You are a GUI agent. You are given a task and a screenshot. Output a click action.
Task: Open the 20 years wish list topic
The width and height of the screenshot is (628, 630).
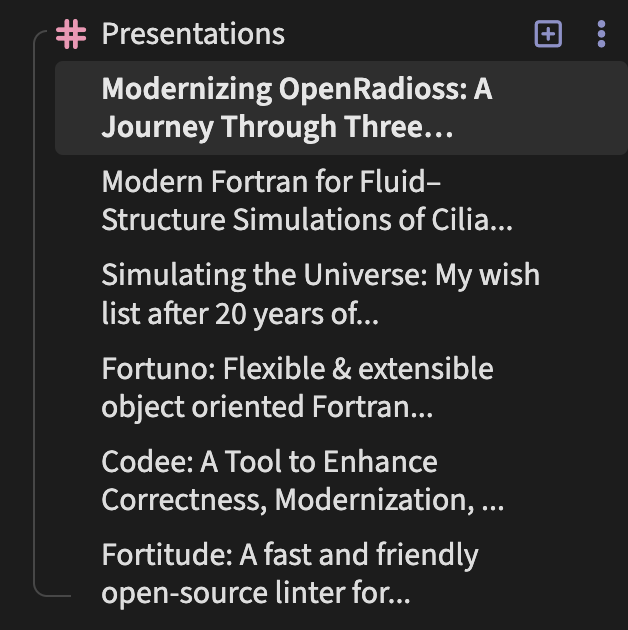point(320,294)
